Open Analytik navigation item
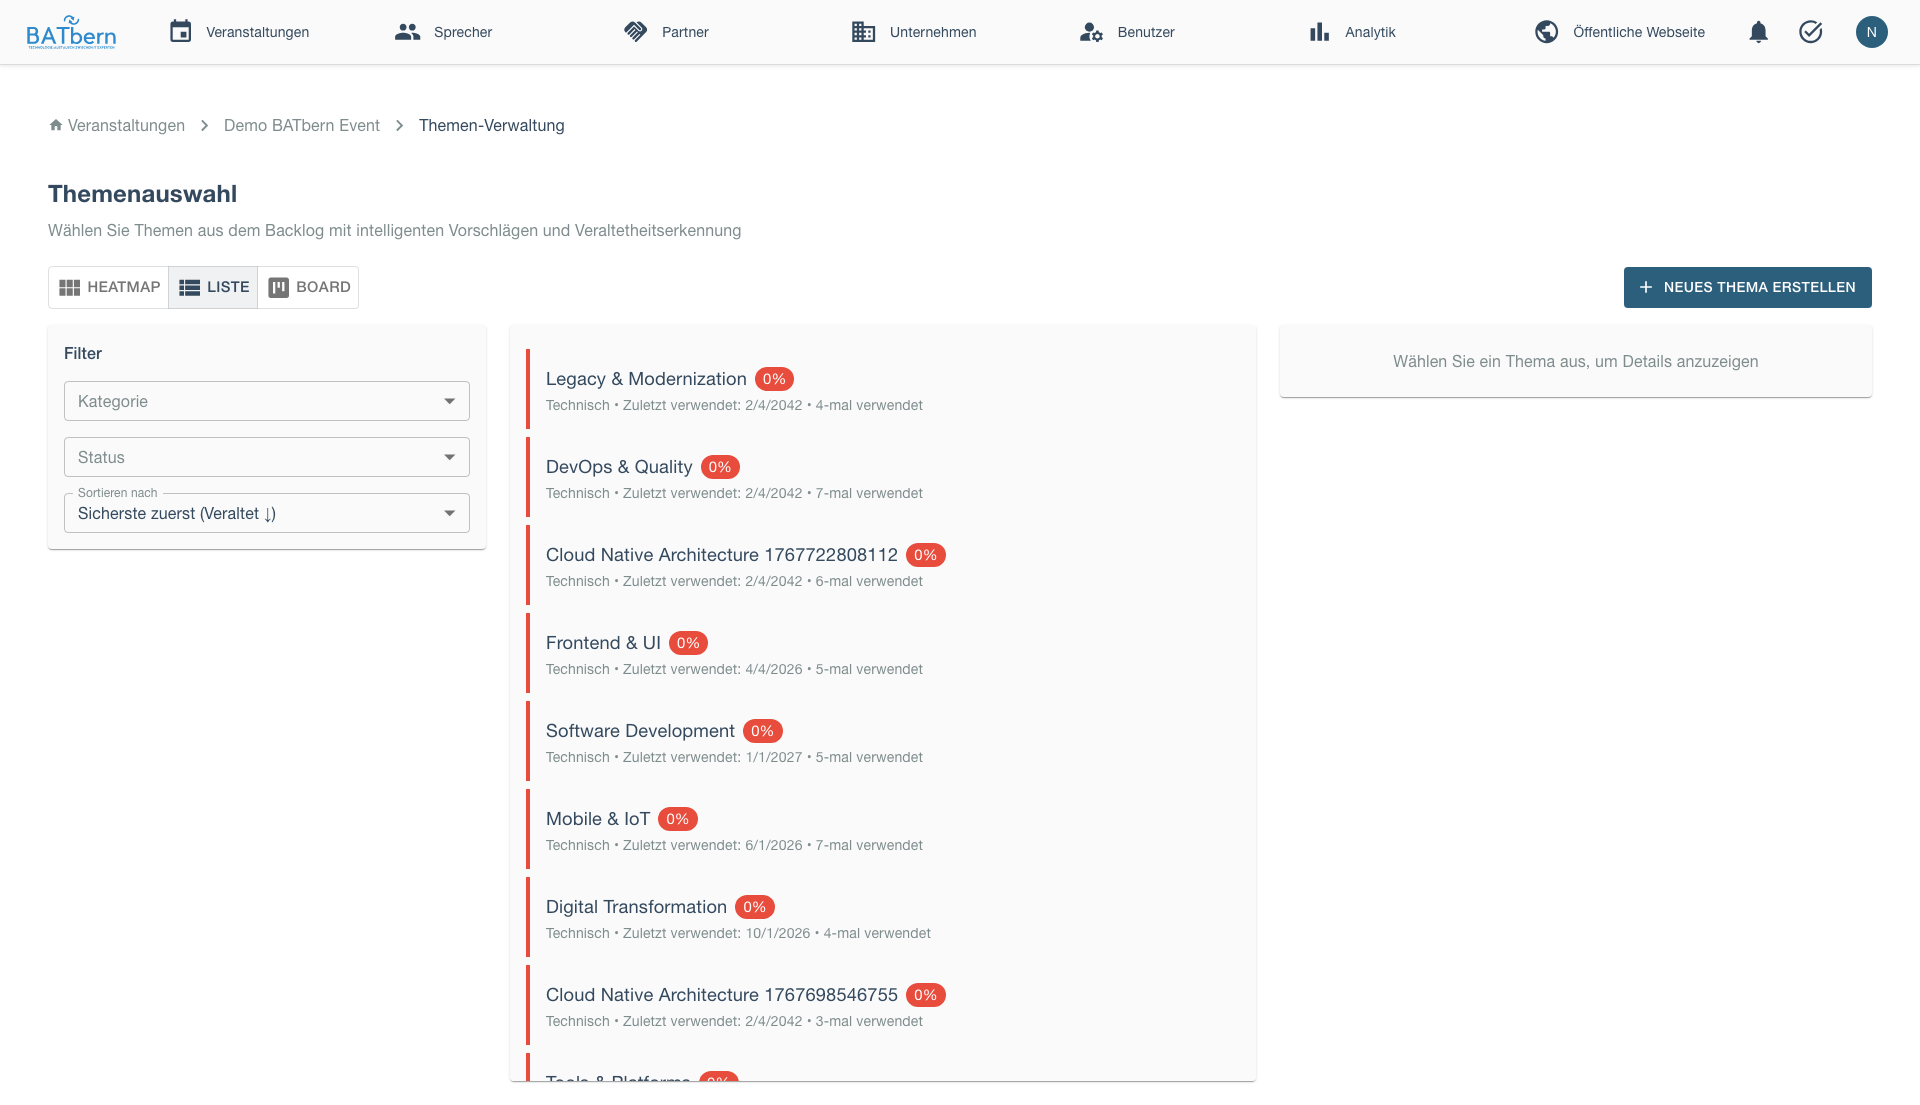This screenshot has height=1105, width=1920. (x=1352, y=32)
